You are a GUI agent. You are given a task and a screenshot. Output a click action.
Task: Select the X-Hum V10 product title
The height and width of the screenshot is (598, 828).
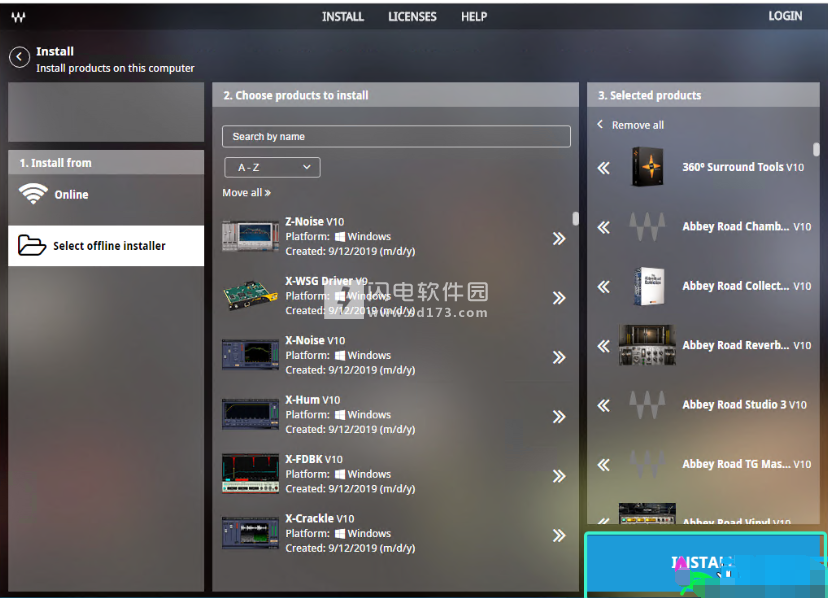[x=313, y=400]
